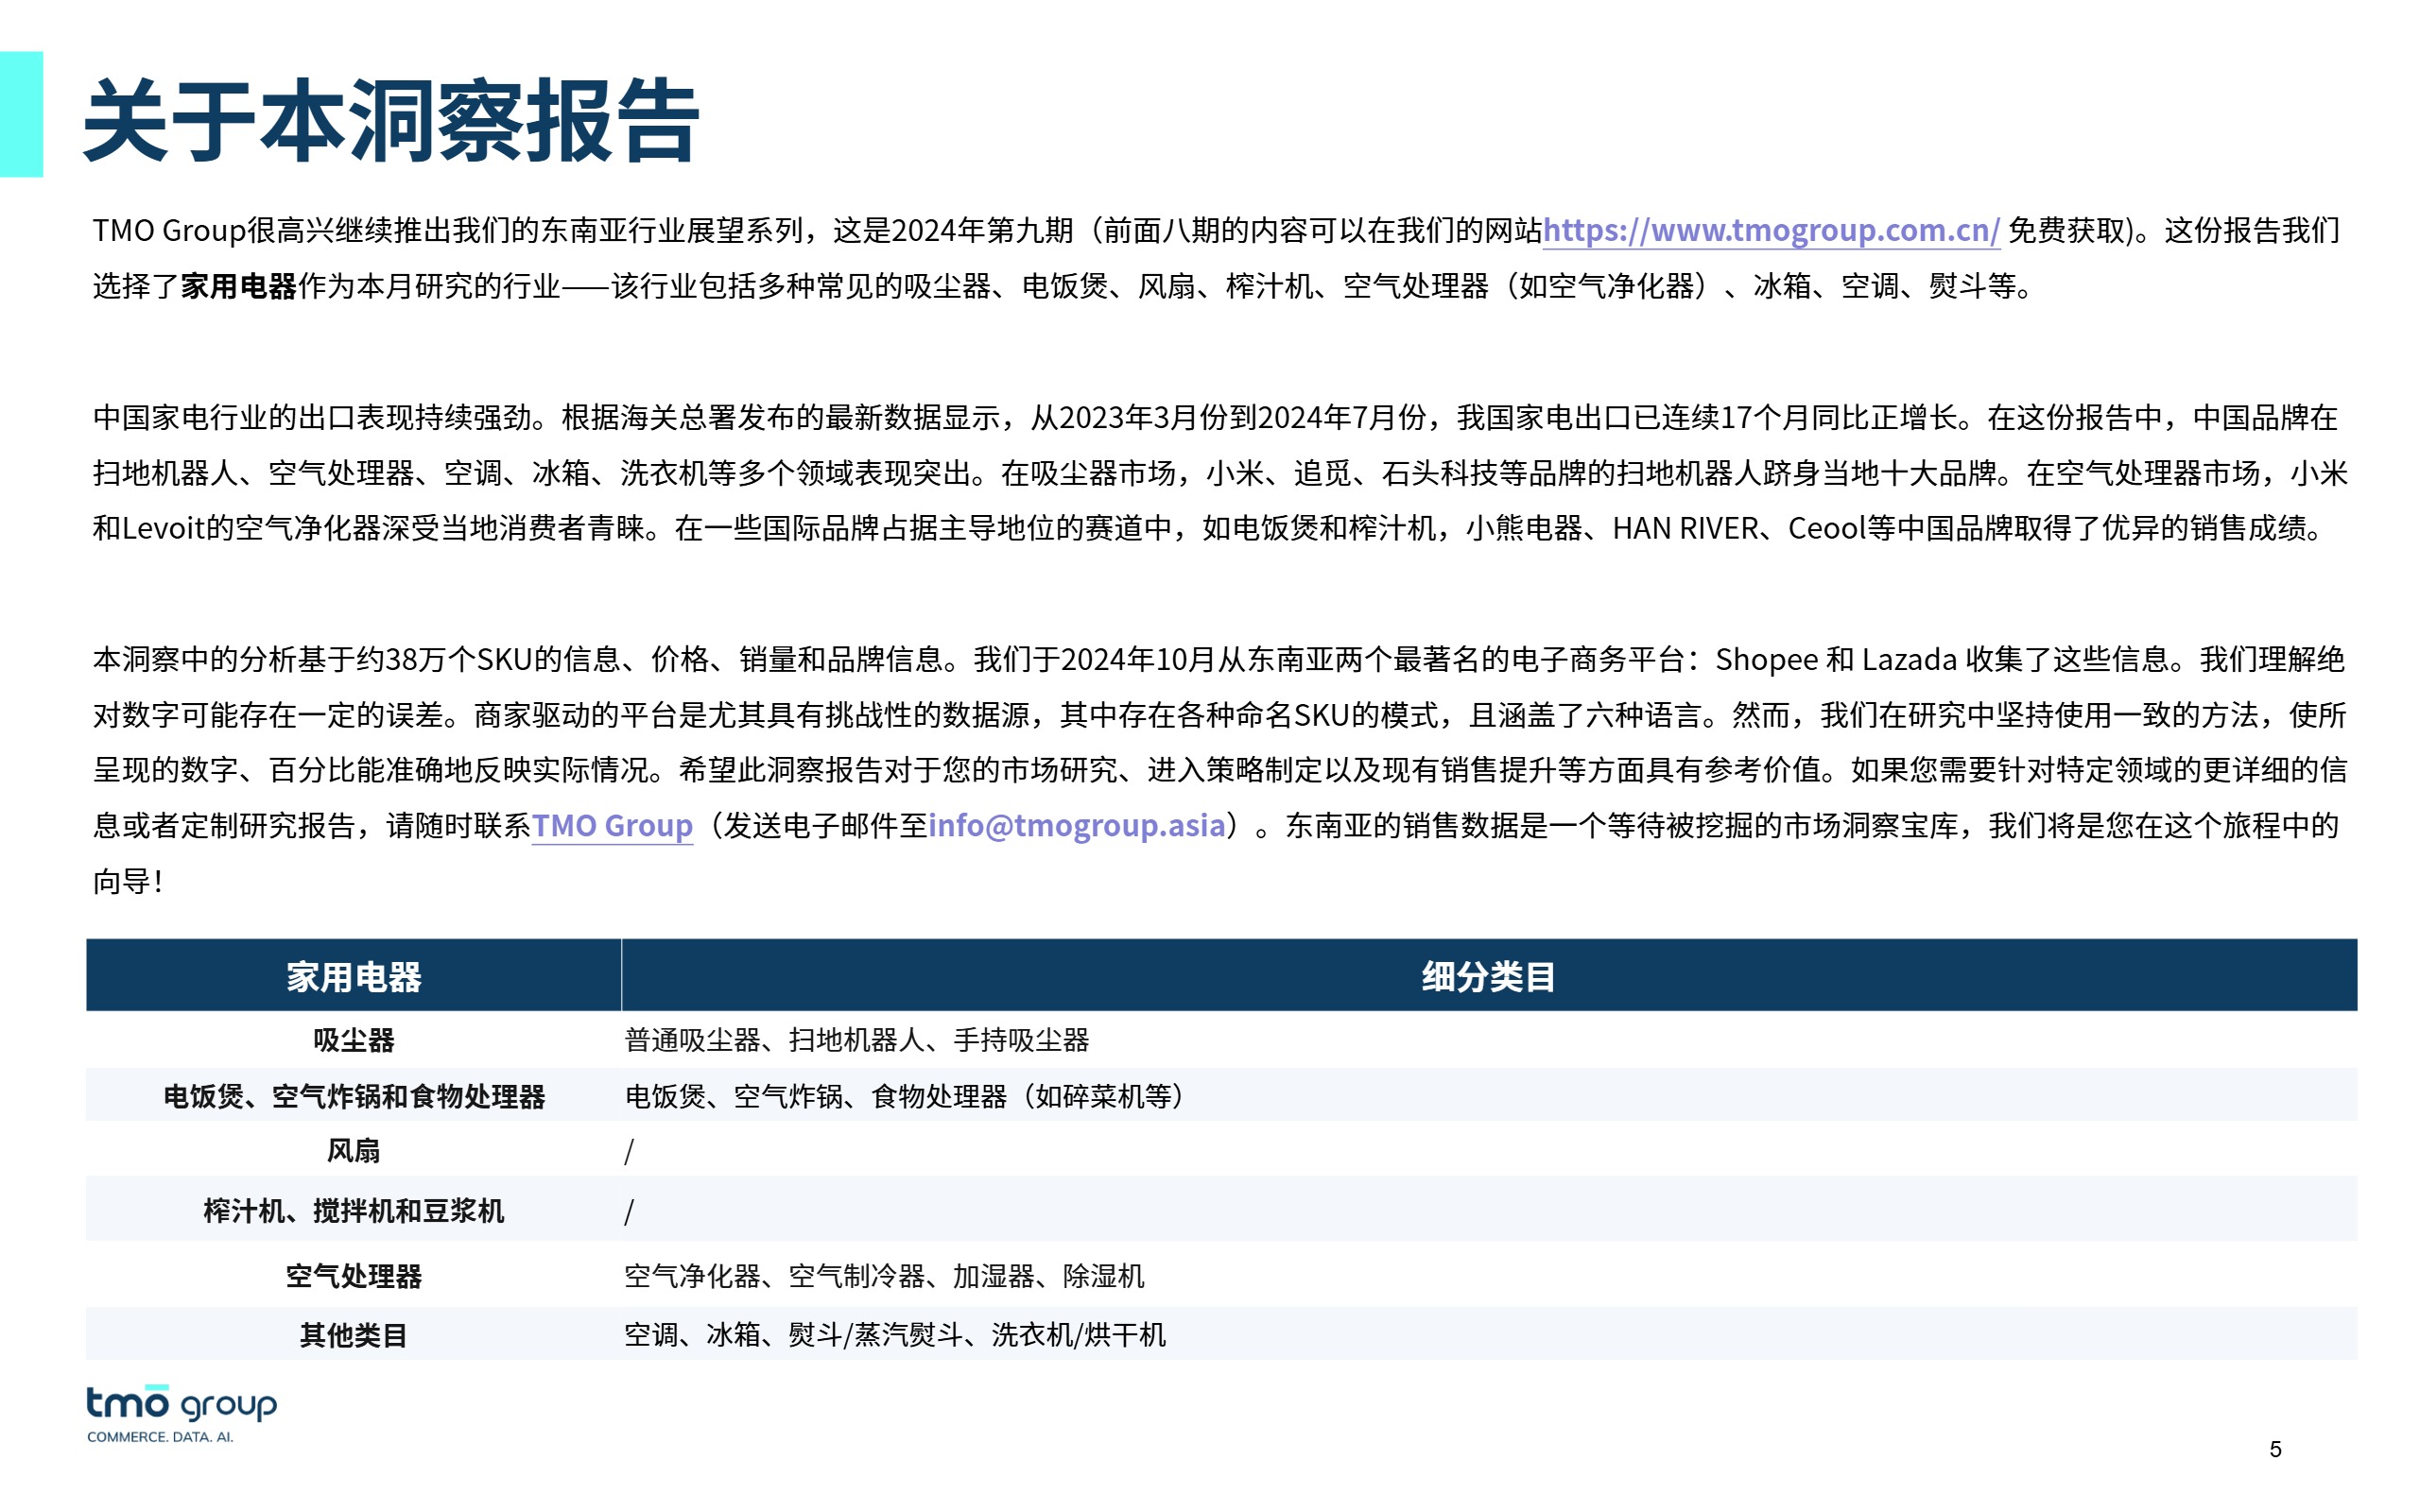Select the page heading 关于本洞察报告
2420x1512 pixels.
coord(391,122)
